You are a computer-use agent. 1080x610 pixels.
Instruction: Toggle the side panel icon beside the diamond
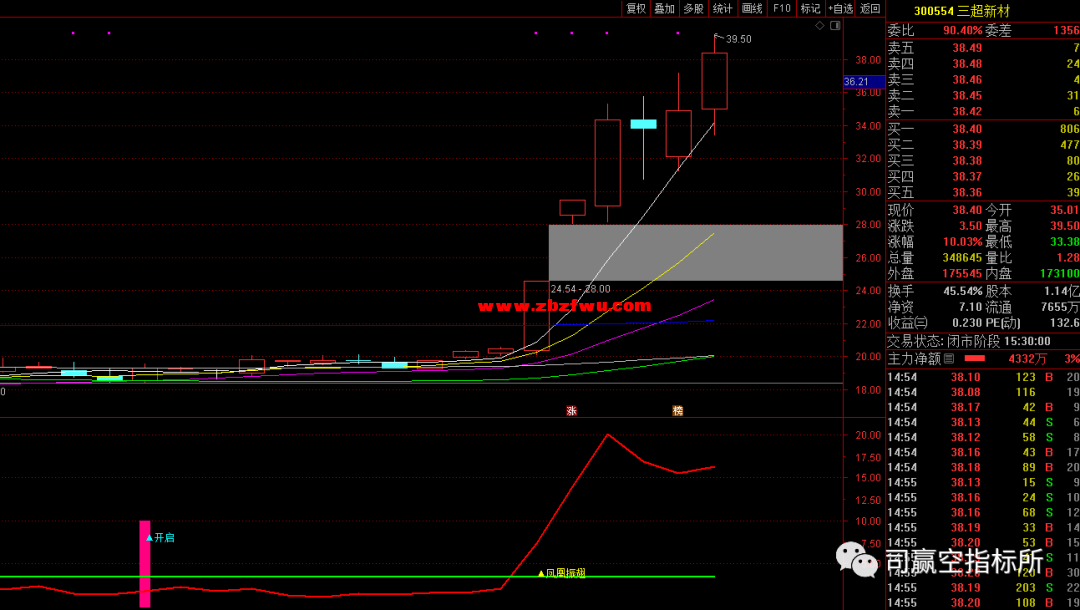pyautogui.click(x=835, y=25)
